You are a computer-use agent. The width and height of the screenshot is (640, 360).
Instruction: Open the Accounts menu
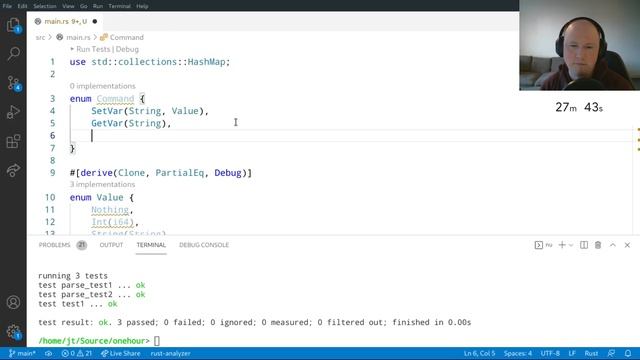point(13,302)
